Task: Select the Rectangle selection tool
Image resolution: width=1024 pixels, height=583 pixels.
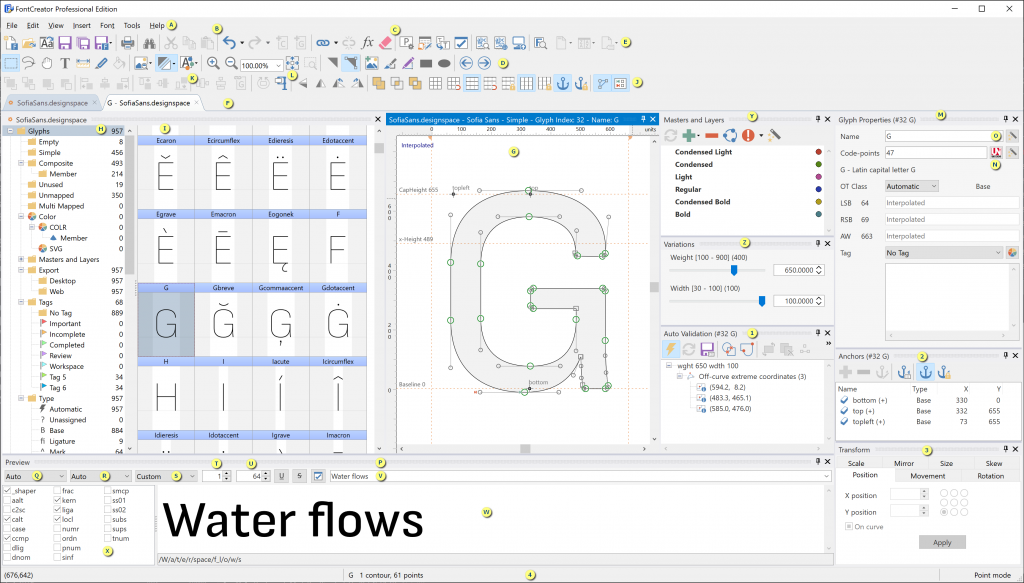Action: (x=11, y=63)
